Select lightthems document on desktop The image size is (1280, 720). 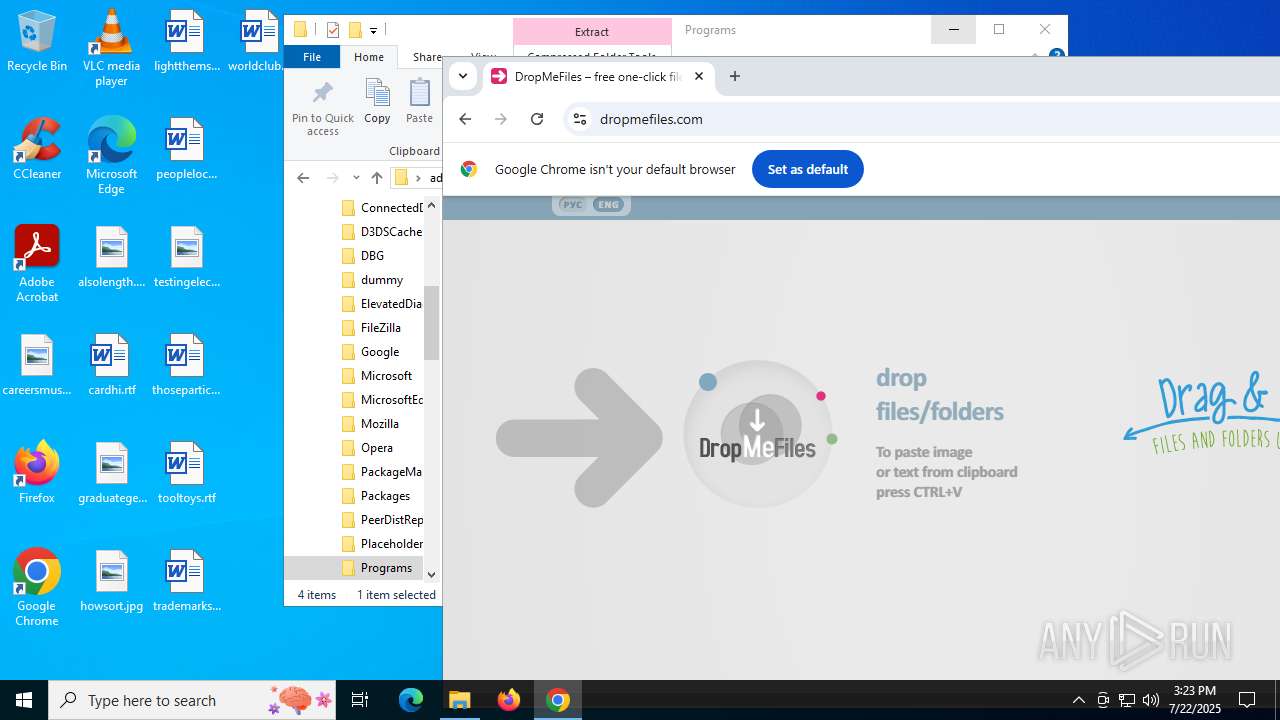186,42
